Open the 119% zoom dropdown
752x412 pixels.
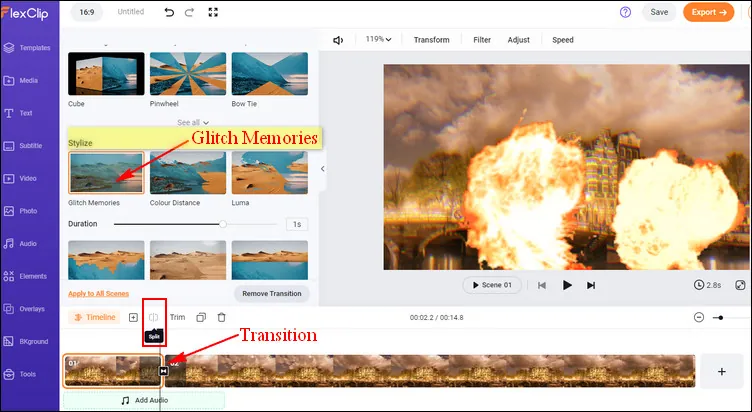[x=378, y=39]
